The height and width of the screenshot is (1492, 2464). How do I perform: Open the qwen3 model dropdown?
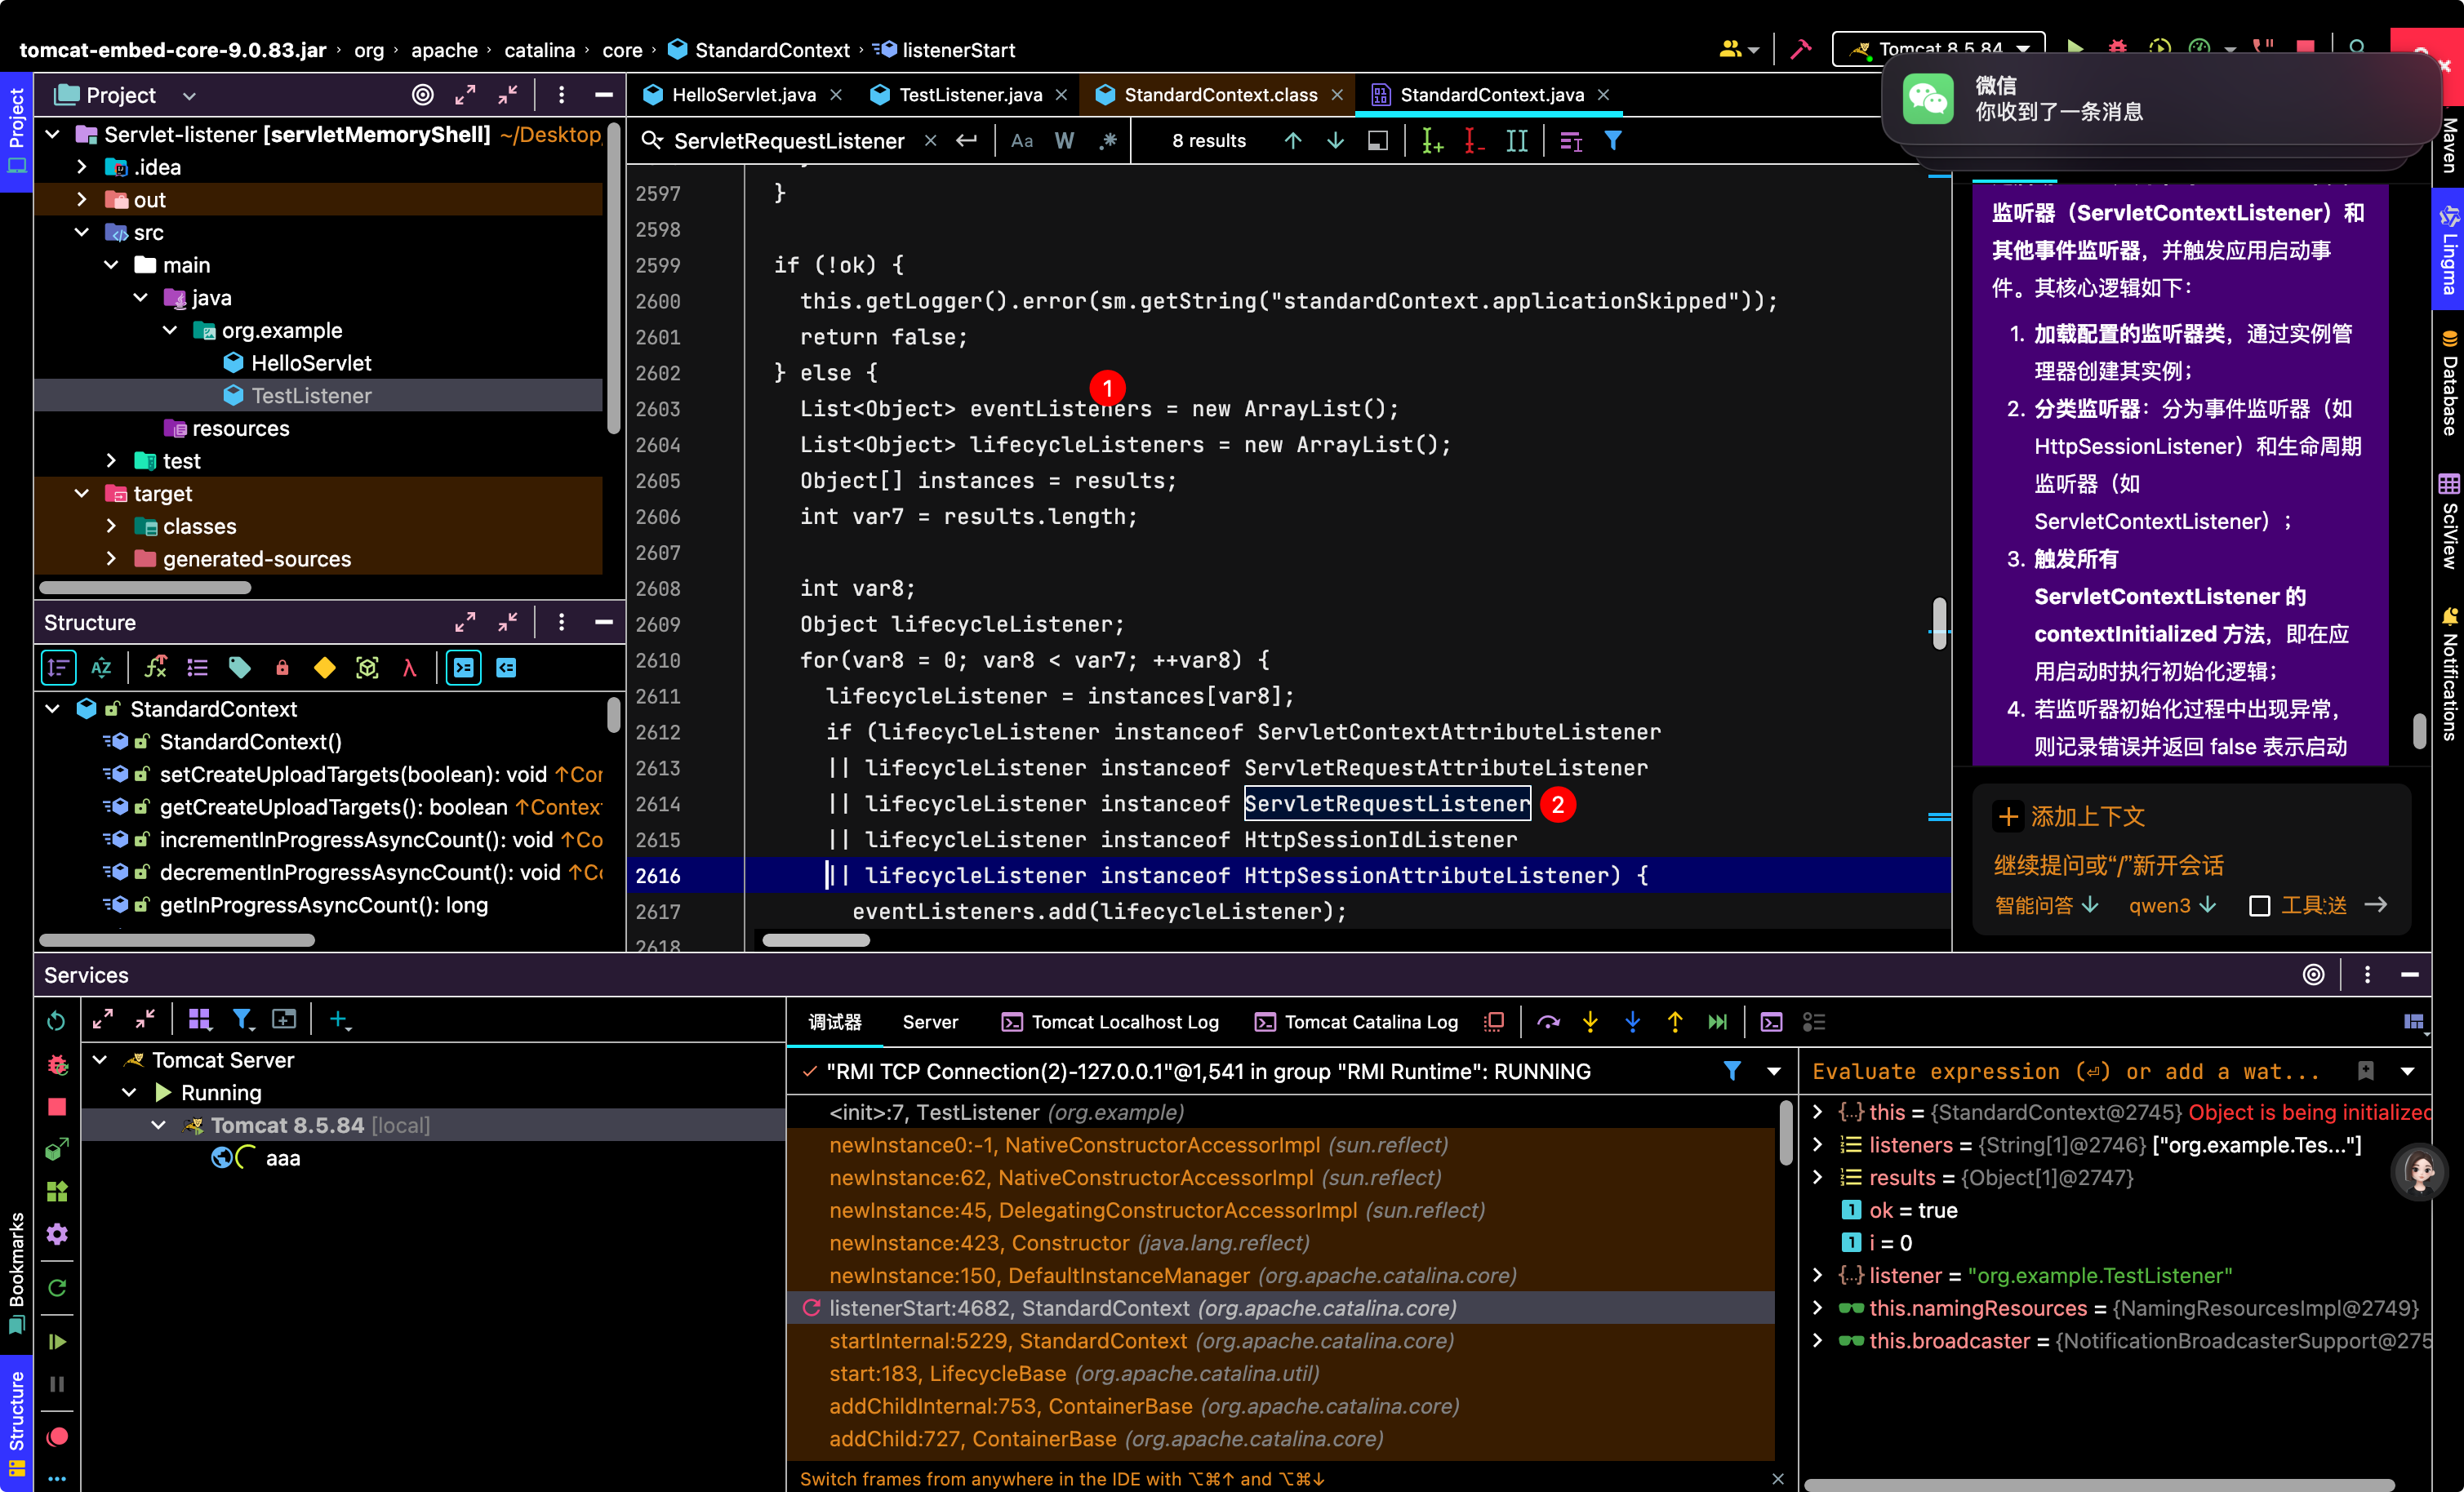[x=2172, y=905]
